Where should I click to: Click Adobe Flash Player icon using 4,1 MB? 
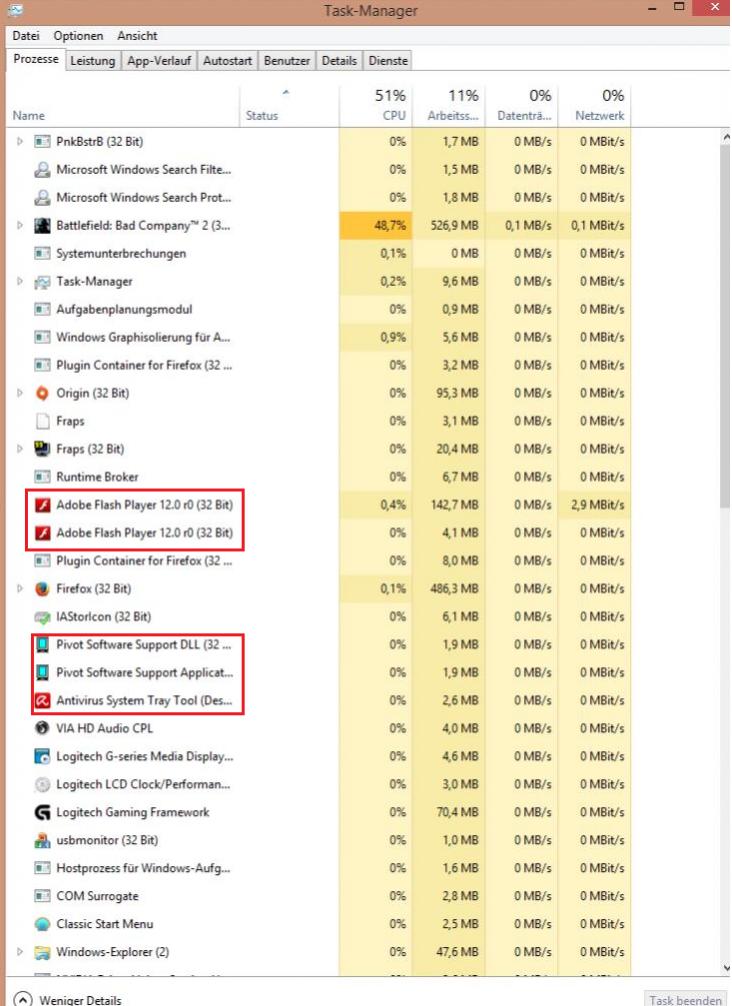[42, 533]
